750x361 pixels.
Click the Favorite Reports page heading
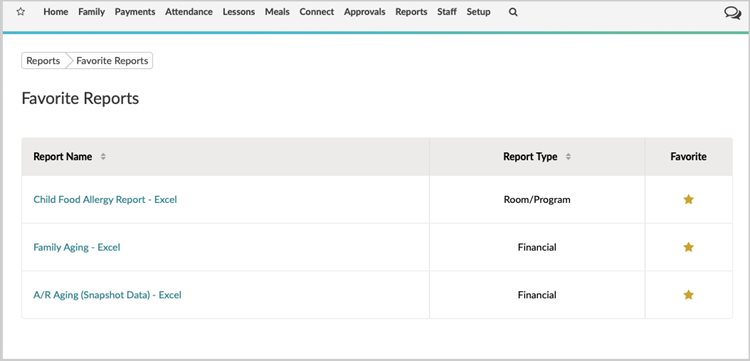pyautogui.click(x=80, y=98)
